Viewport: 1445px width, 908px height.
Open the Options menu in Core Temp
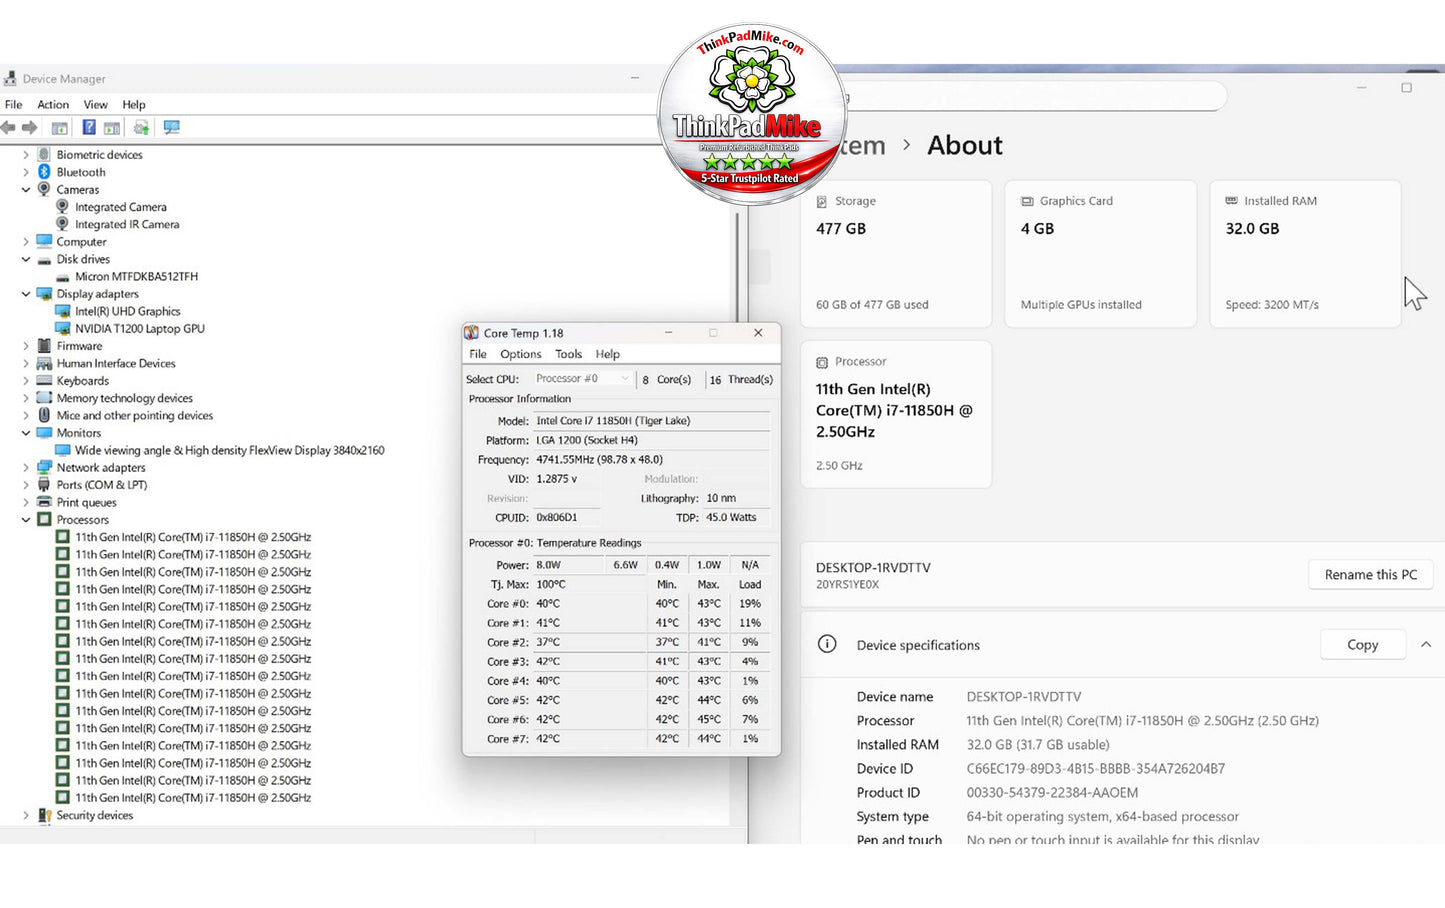point(521,354)
